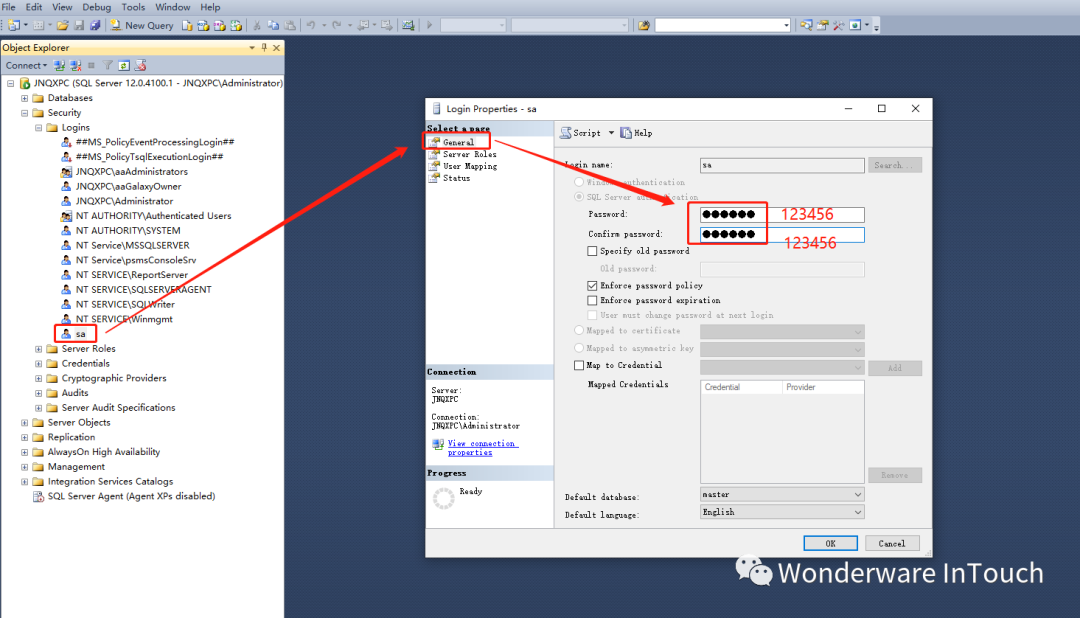Viewport: 1080px width, 618px height.
Task: Click the Delete script icon in Object Explorer
Action: click(141, 65)
